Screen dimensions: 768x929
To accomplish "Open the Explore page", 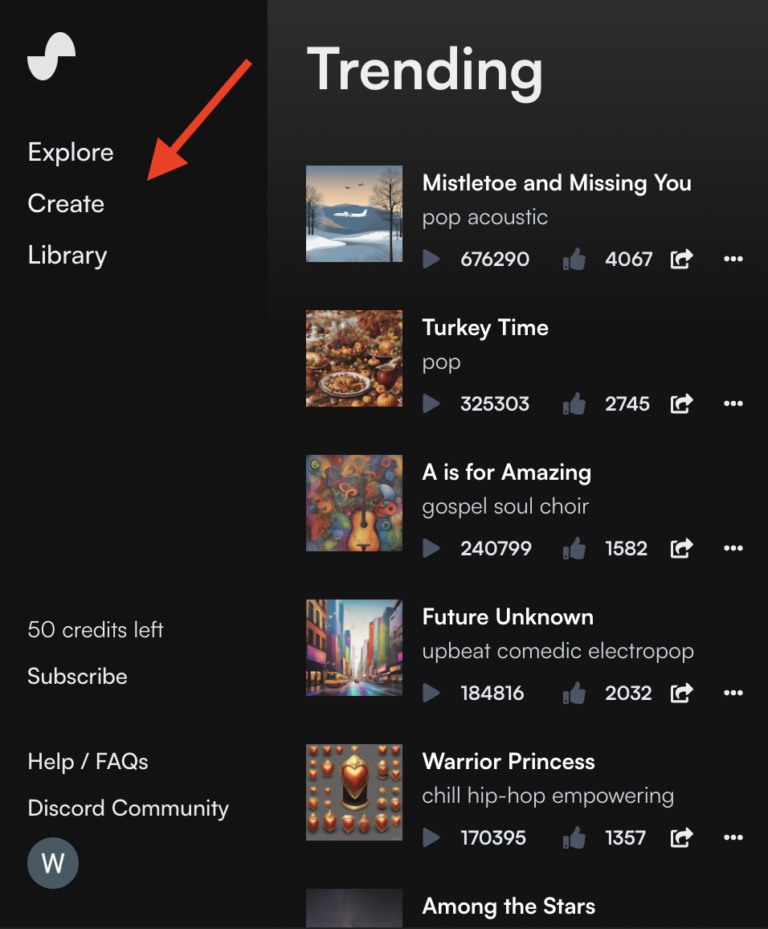I will click(x=71, y=152).
